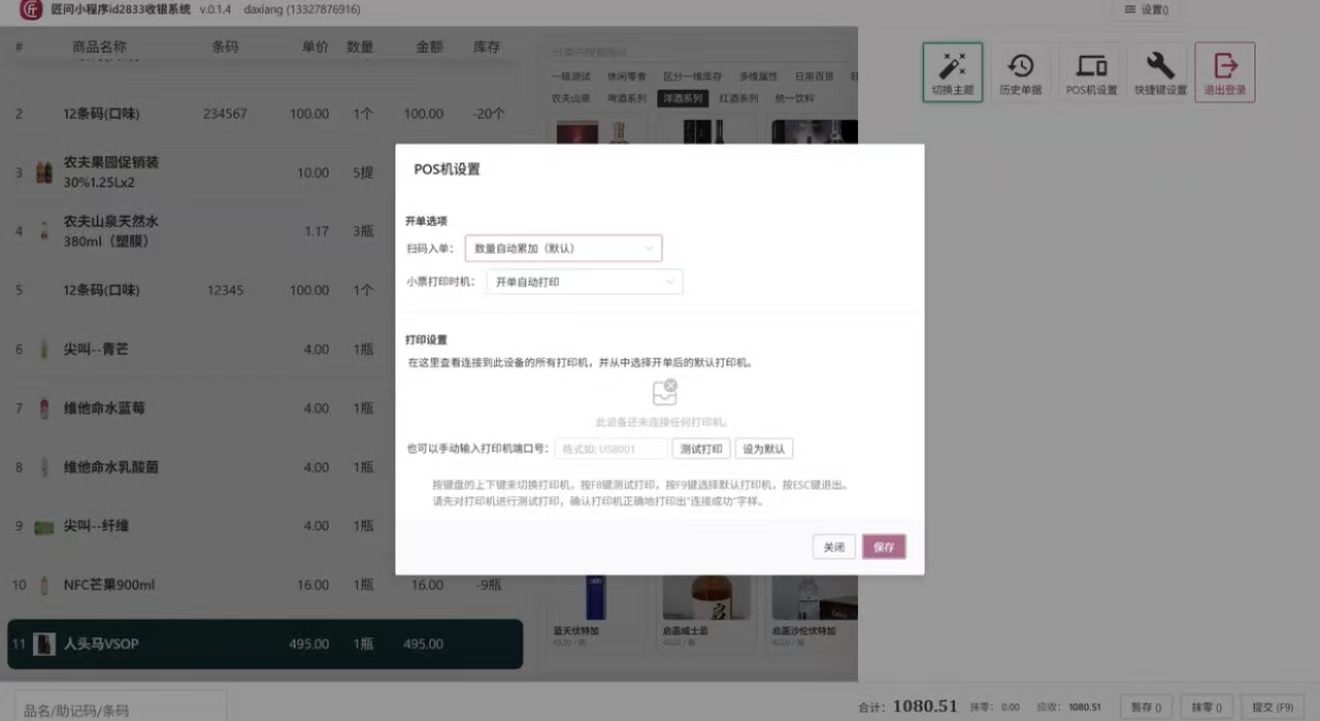Select the 统一饮料 category tab
The width and height of the screenshot is (1320, 721).
pyautogui.click(x=795, y=98)
